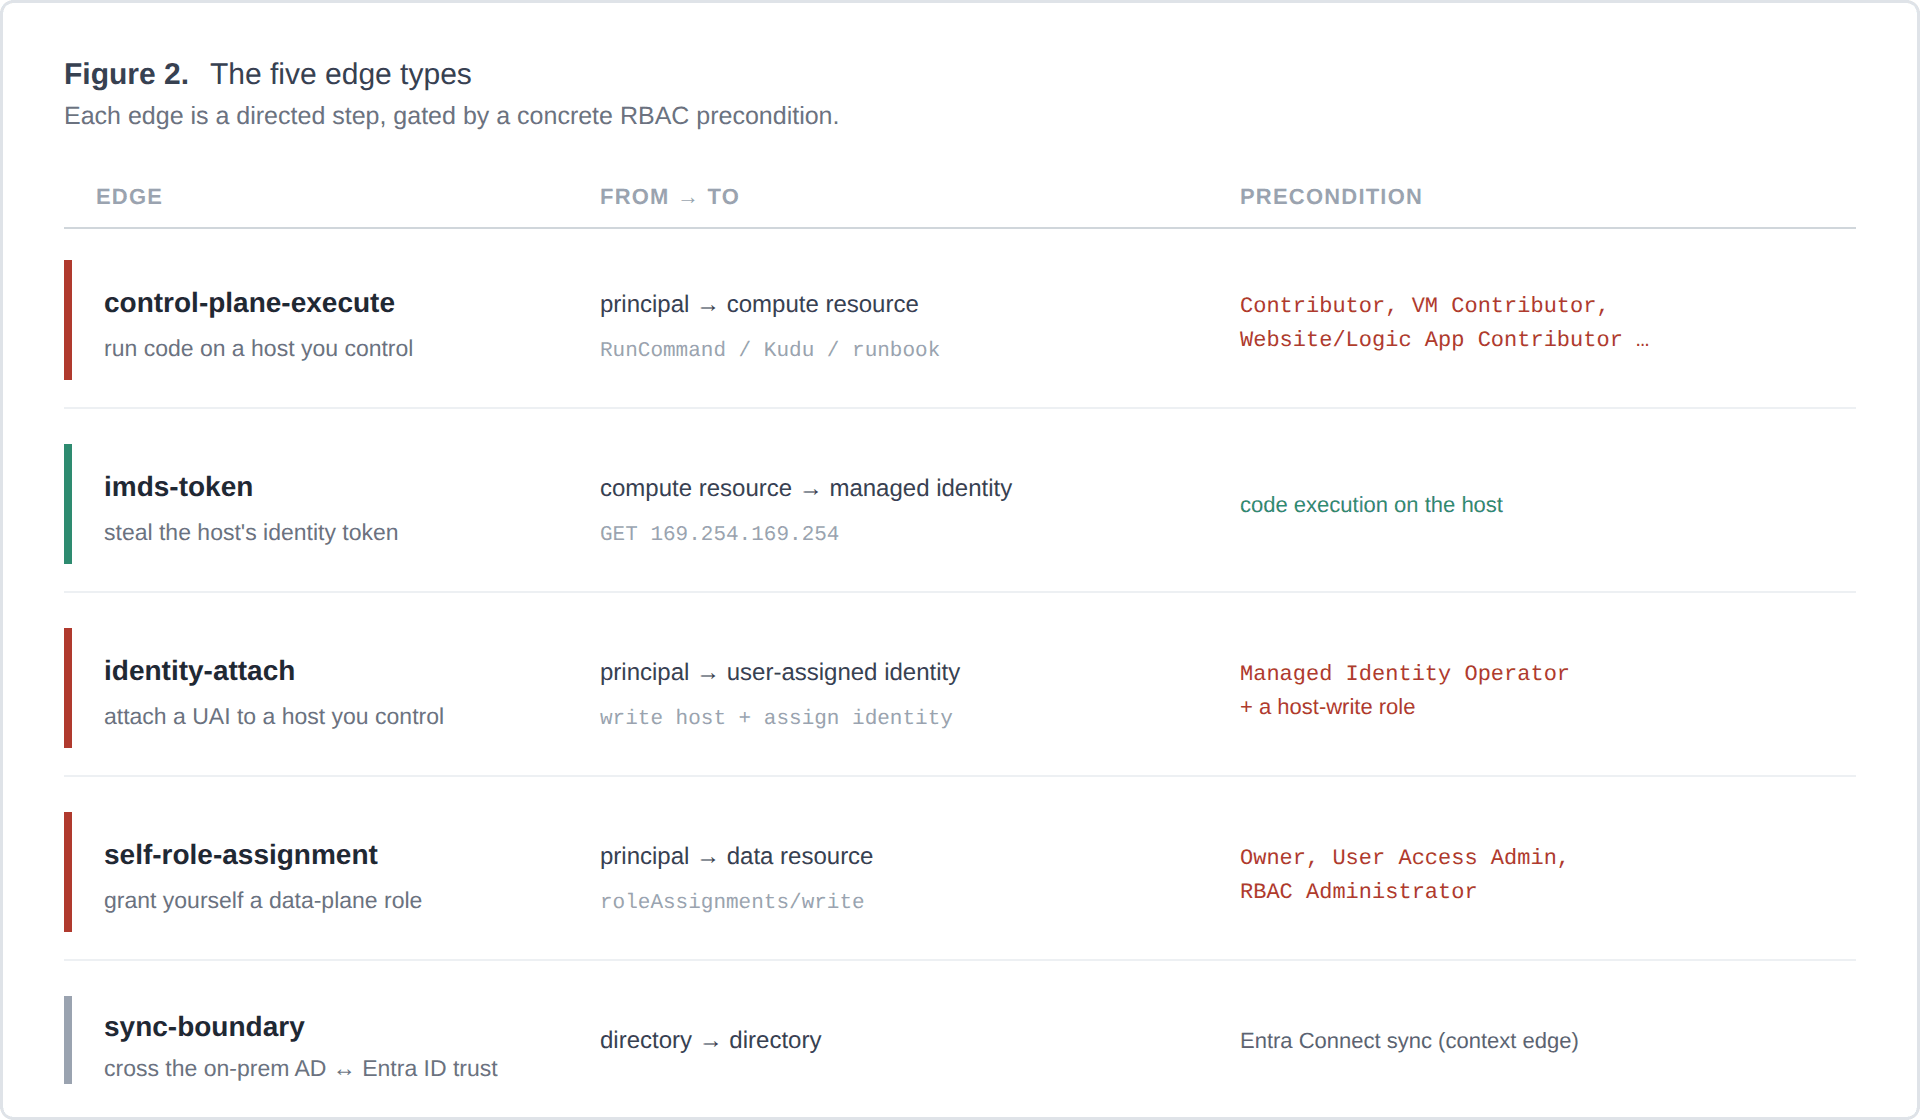Click the PRECONDITION column header
The width and height of the screenshot is (1920, 1120).
click(x=1331, y=197)
